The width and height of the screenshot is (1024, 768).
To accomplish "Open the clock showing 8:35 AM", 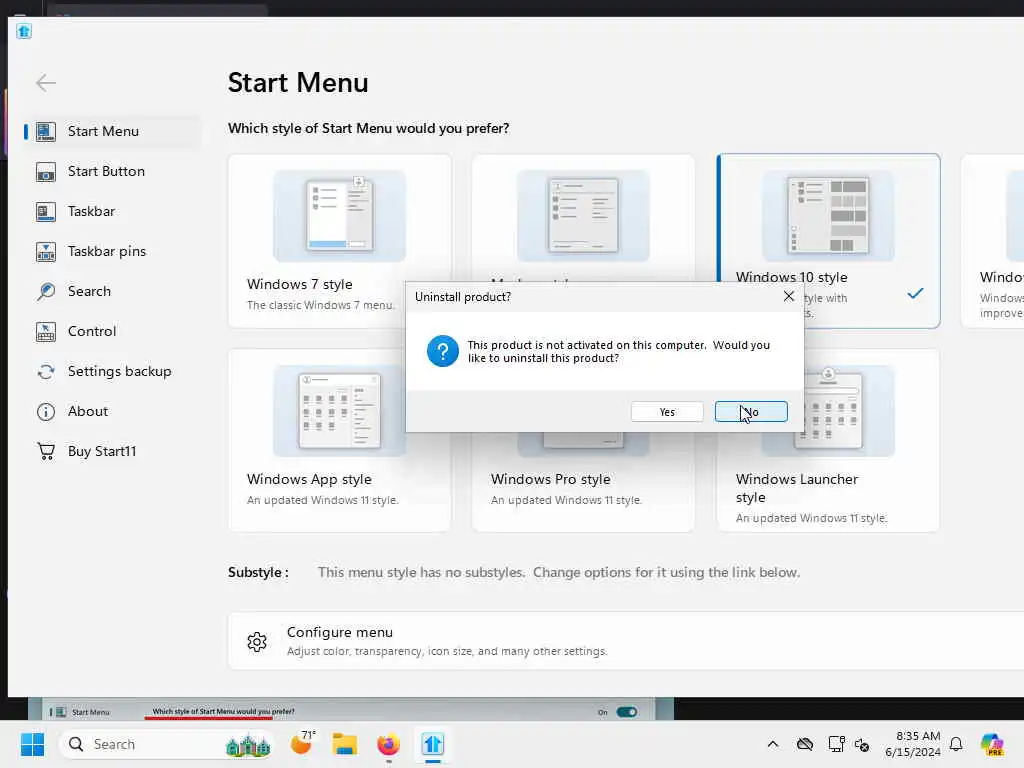I will (x=913, y=744).
